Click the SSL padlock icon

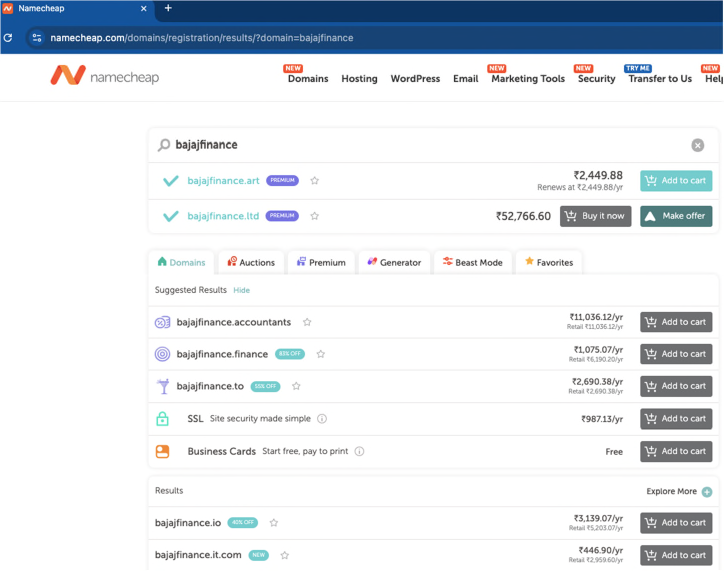[162, 418]
